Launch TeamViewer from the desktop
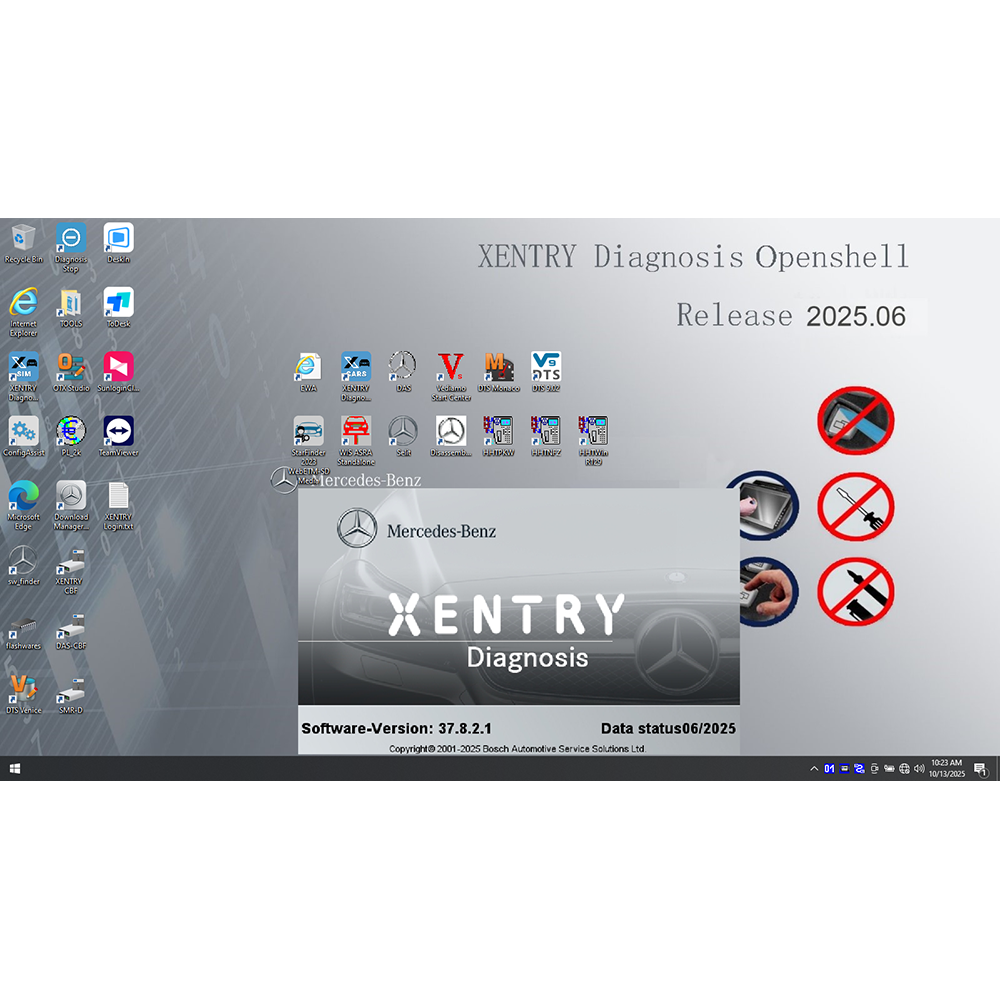The width and height of the screenshot is (1000, 1000). pos(118,432)
